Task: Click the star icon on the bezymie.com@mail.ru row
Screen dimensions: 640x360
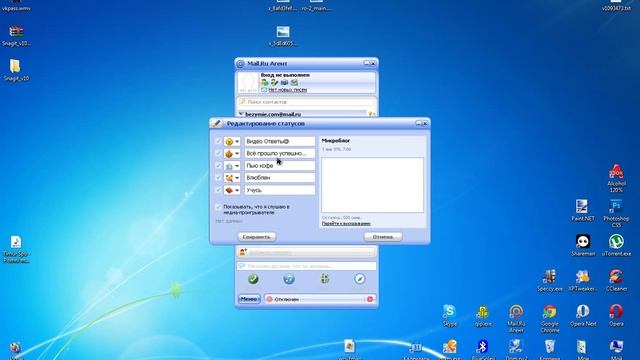Action: (x=371, y=114)
